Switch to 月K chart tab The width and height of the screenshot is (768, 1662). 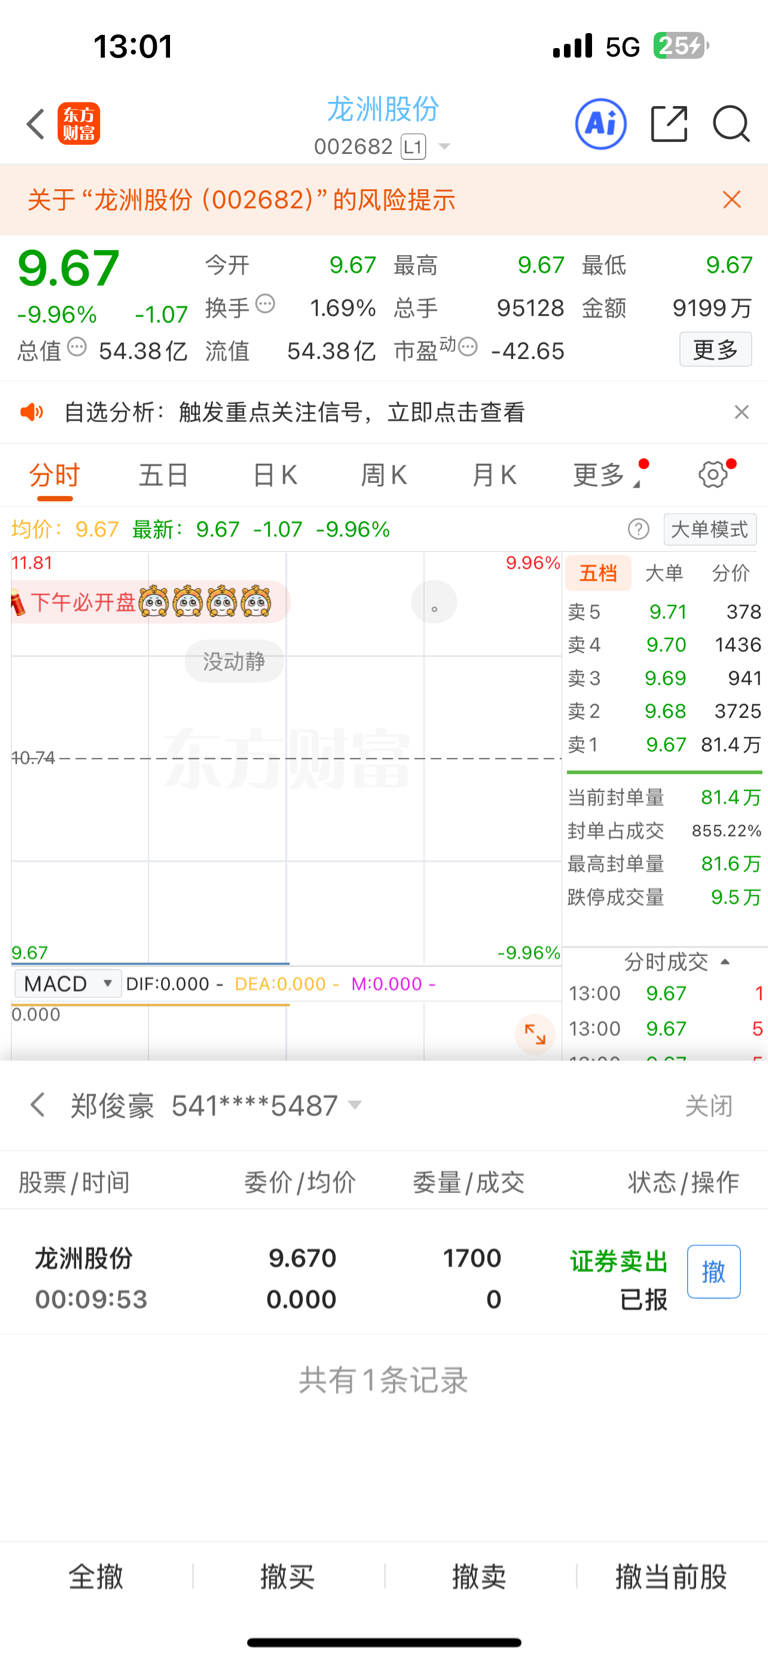(494, 475)
